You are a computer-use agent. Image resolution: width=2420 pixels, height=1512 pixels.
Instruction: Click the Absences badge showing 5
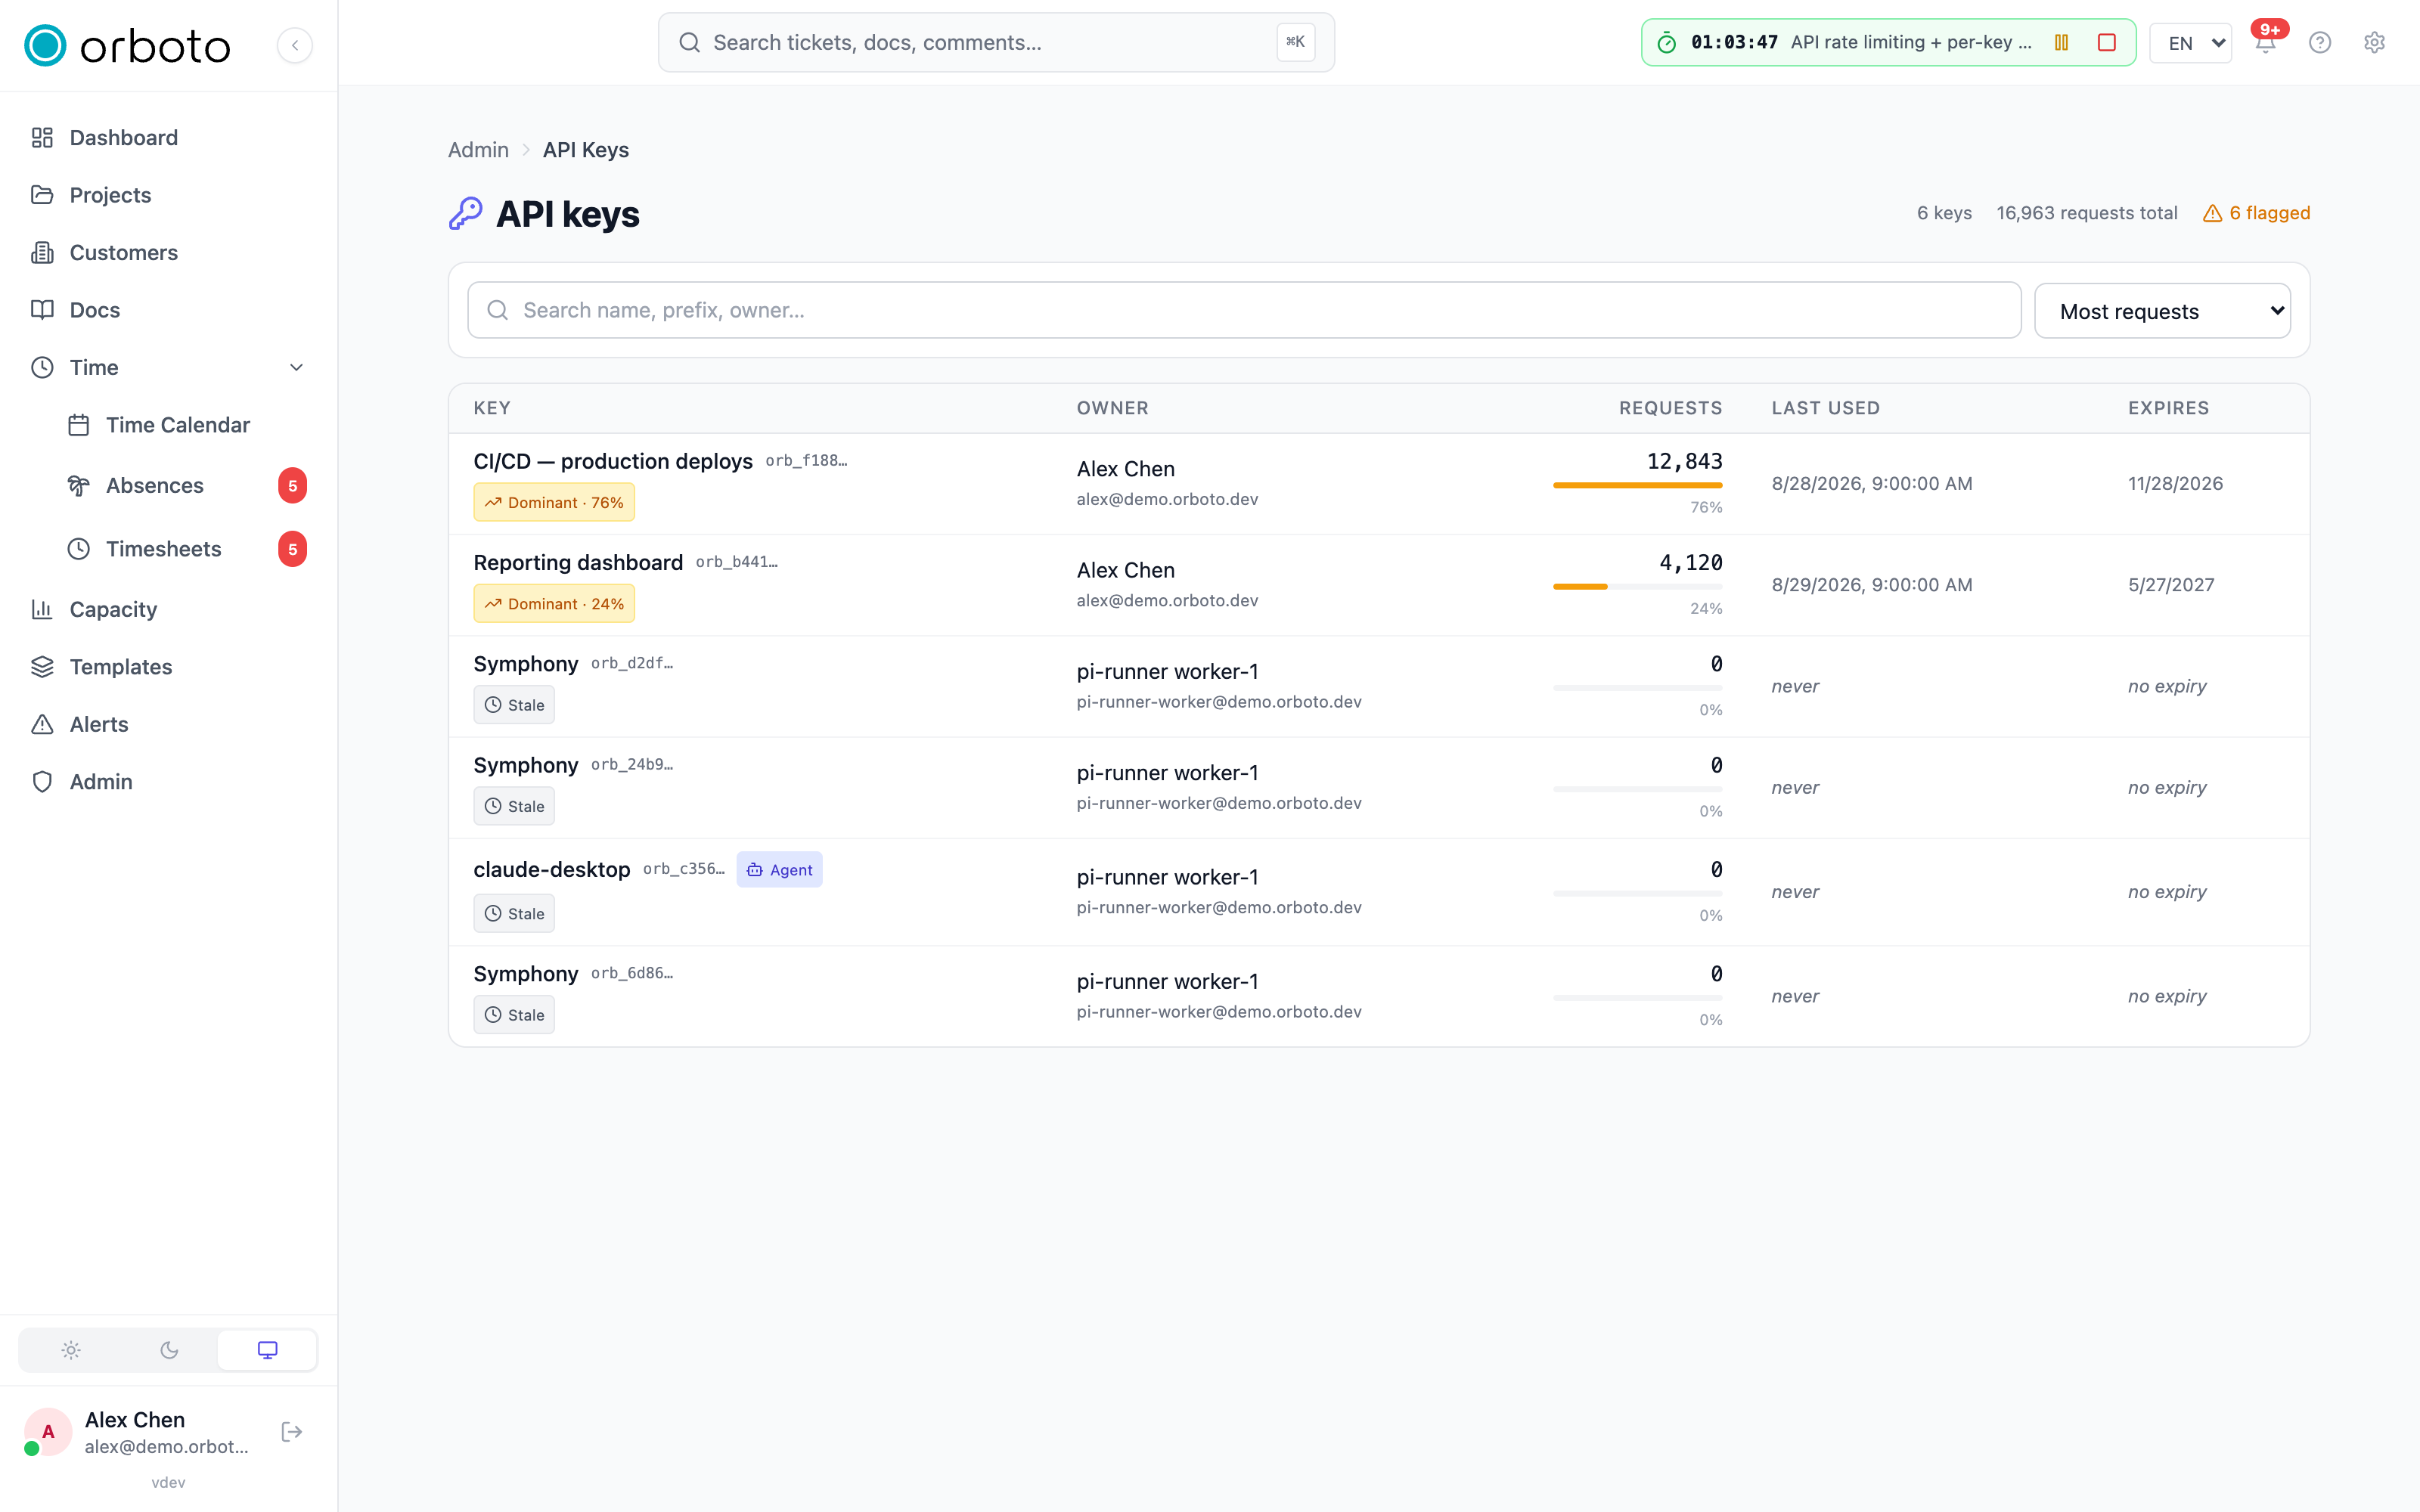pos(292,486)
